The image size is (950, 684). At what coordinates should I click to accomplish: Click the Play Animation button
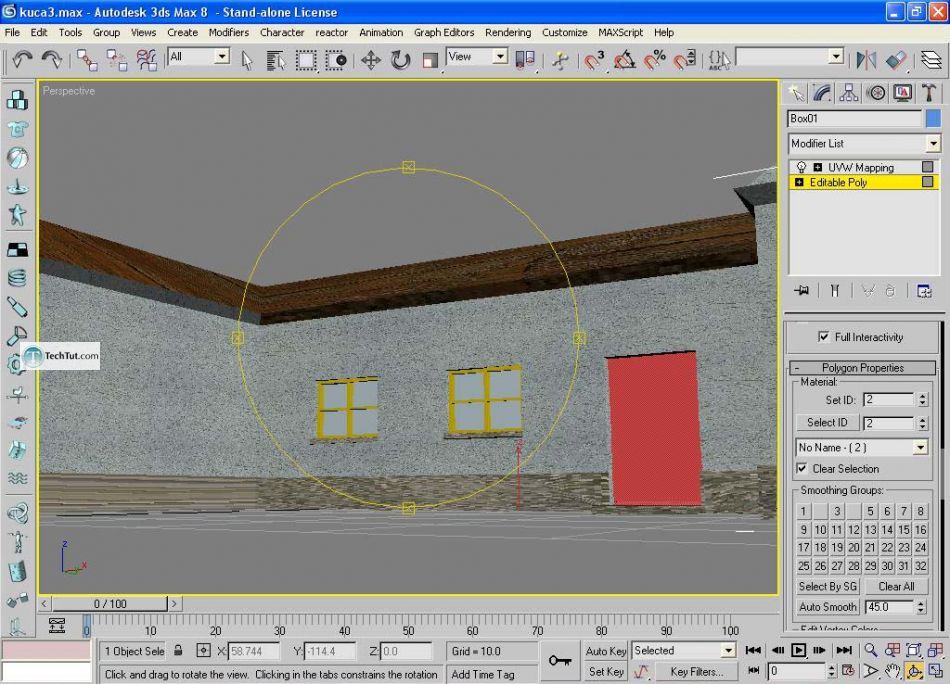(x=799, y=650)
